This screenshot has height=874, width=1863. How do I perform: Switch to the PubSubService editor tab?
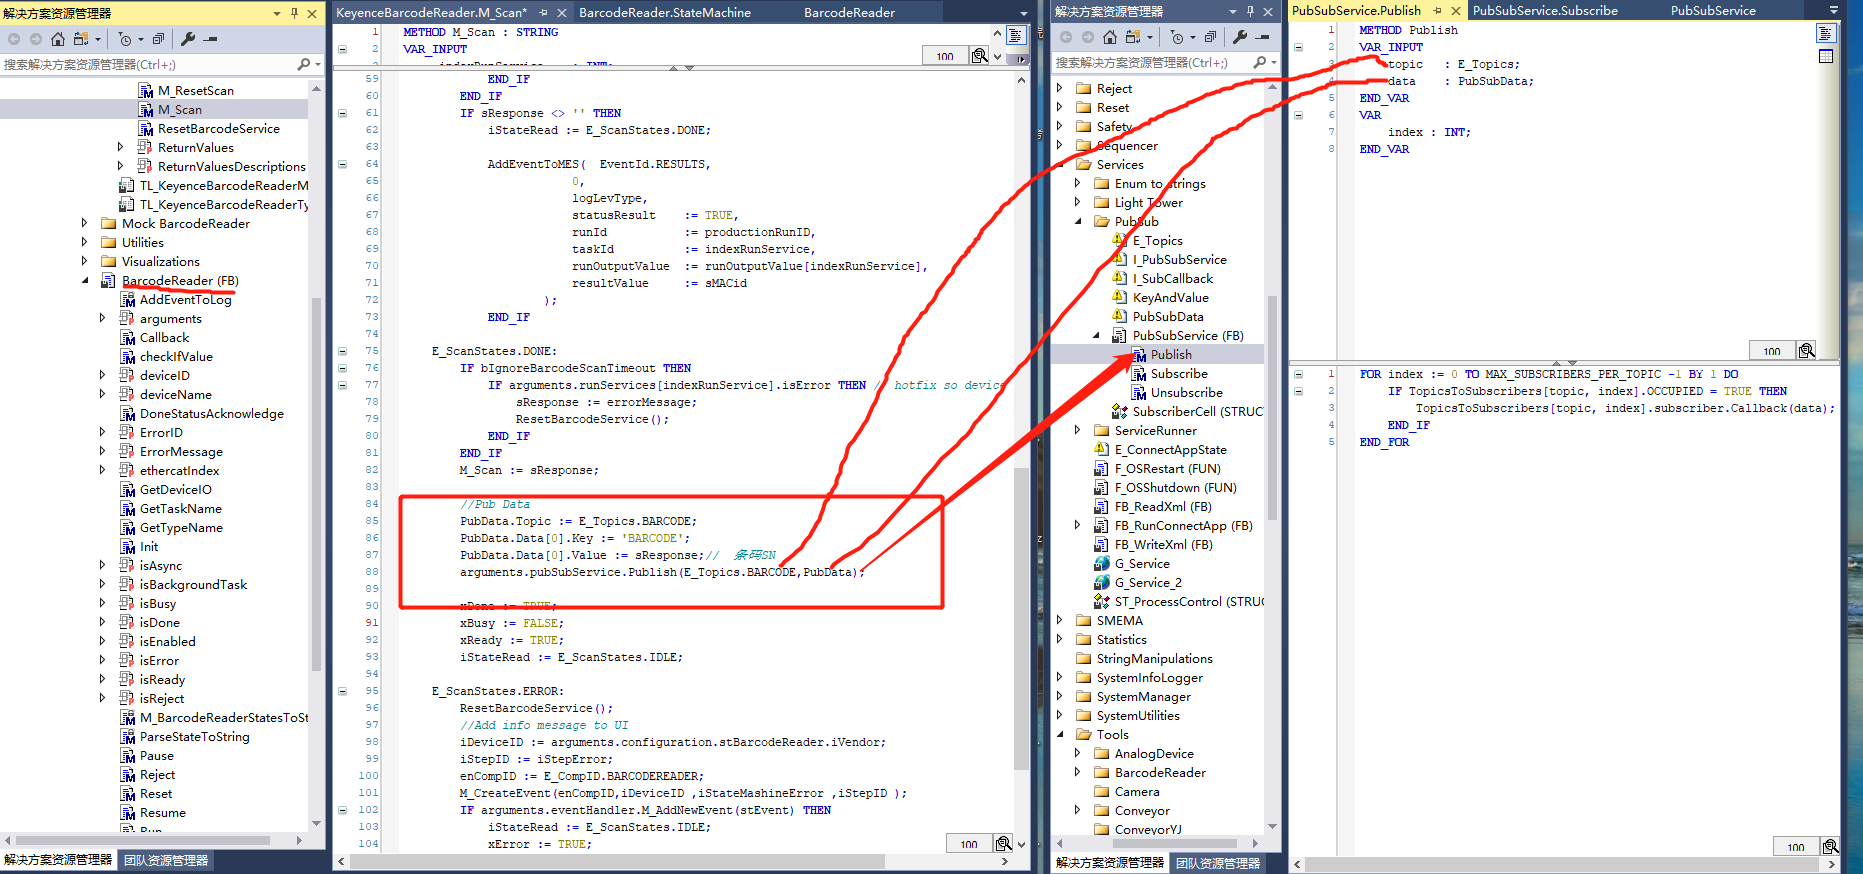tap(1713, 10)
